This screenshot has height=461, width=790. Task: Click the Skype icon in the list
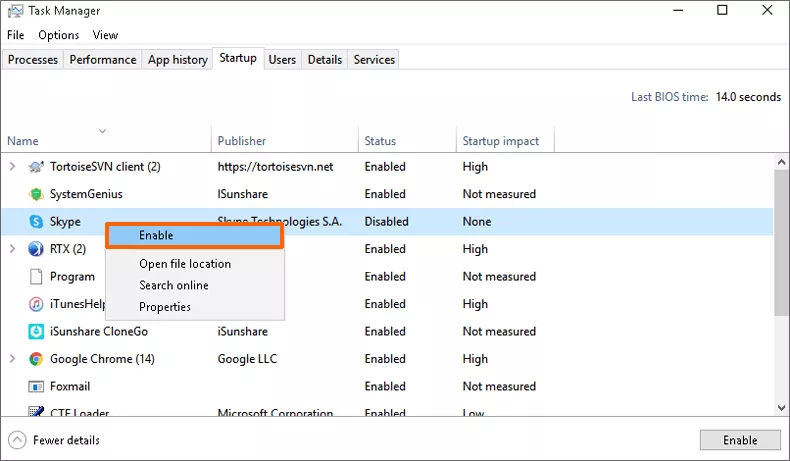tap(36, 222)
